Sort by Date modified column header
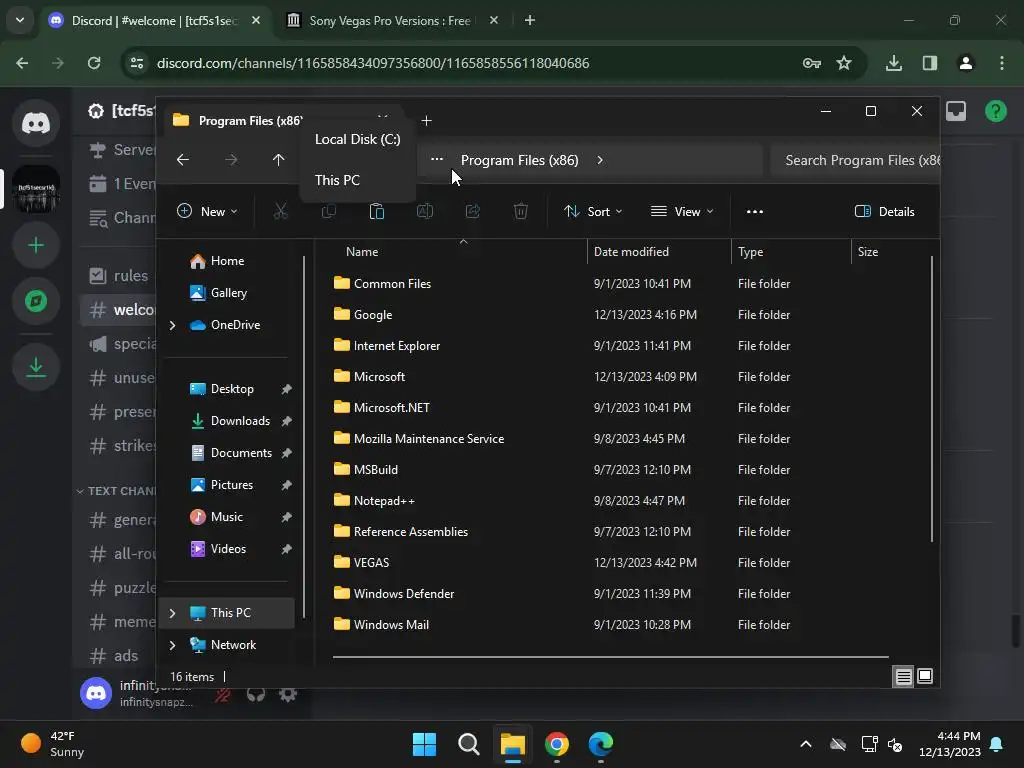The height and width of the screenshot is (768, 1024). 659,251
